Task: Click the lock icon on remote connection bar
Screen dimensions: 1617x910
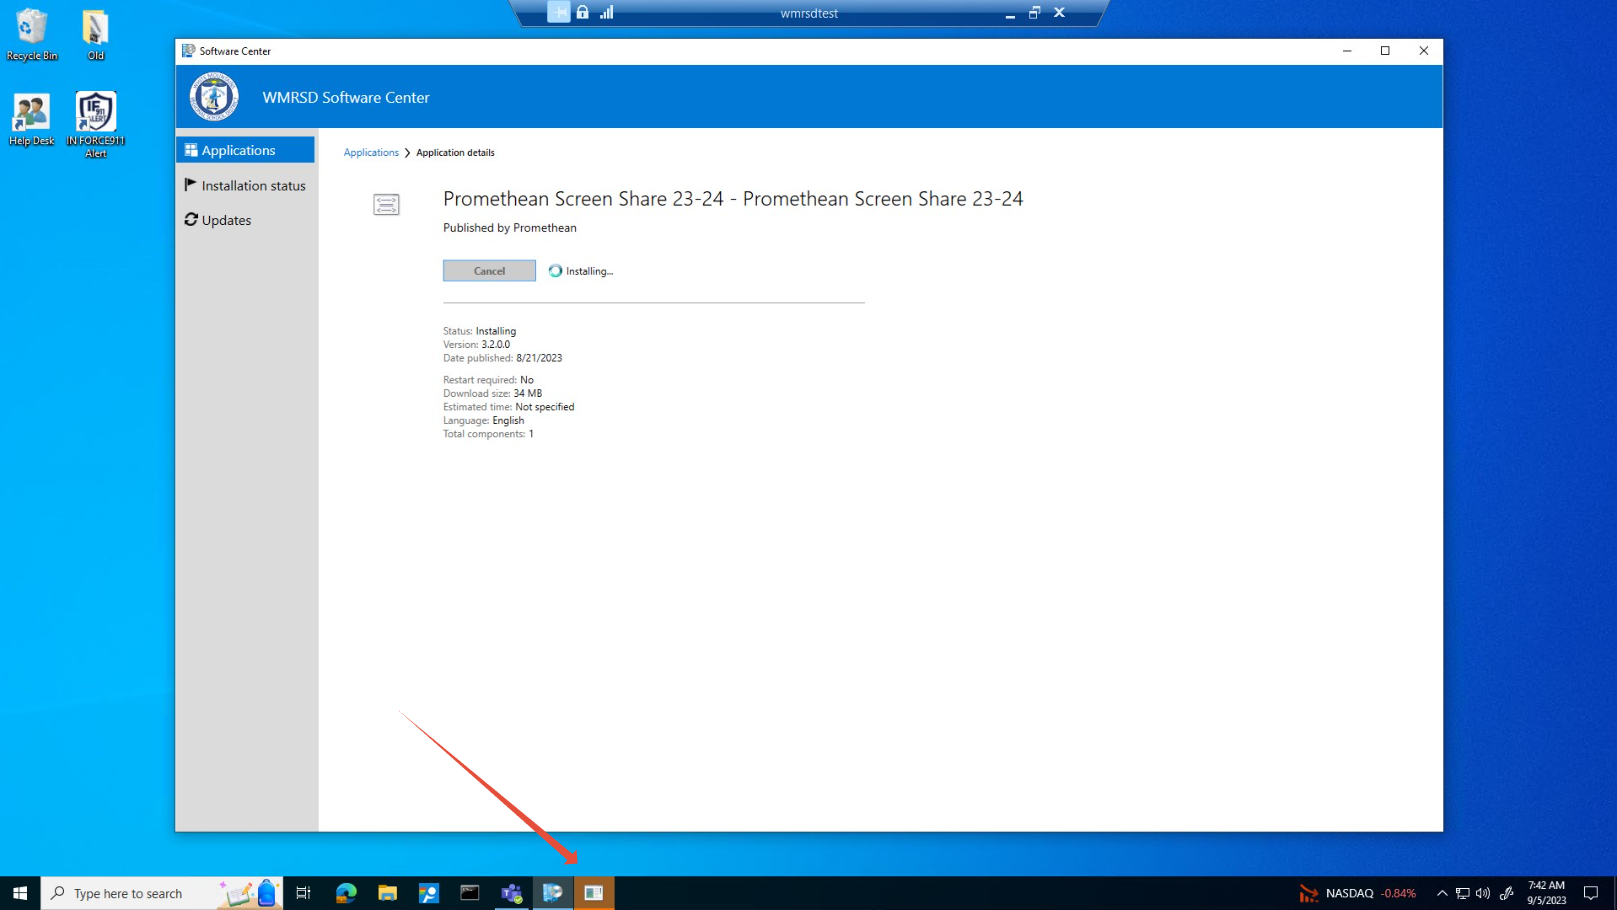Action: pyautogui.click(x=582, y=12)
